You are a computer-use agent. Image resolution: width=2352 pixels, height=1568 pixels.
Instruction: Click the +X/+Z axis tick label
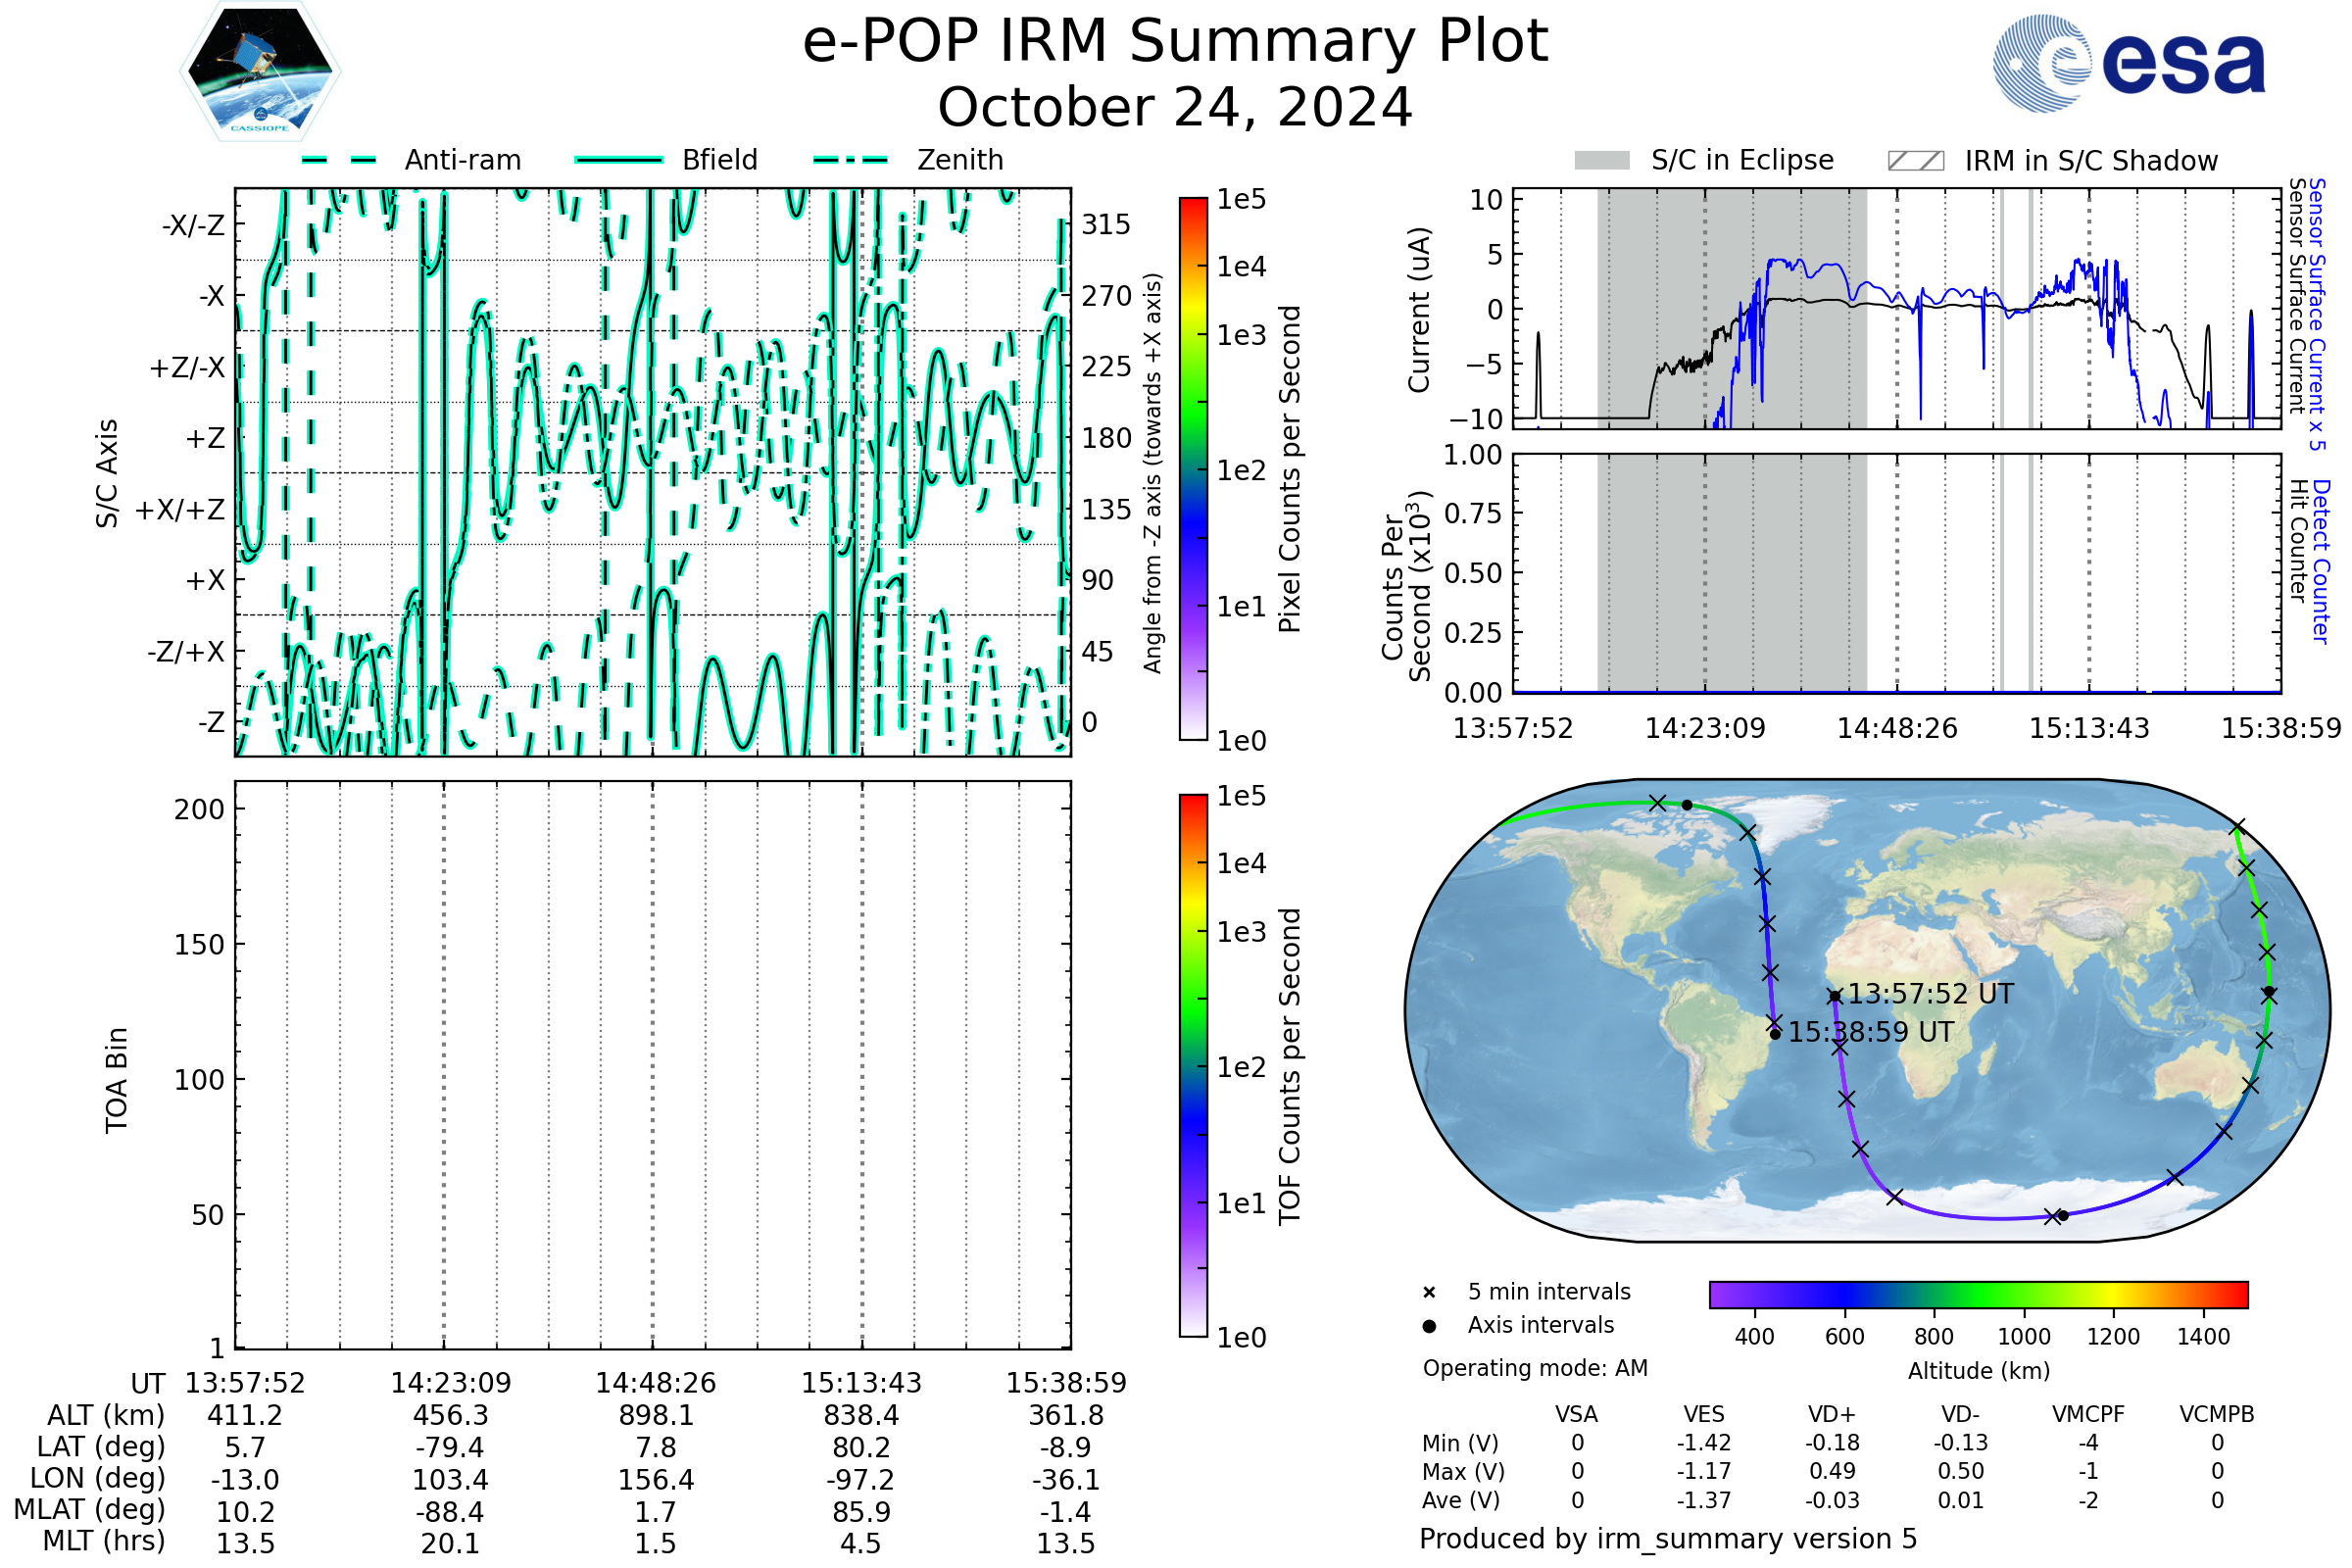tap(180, 510)
